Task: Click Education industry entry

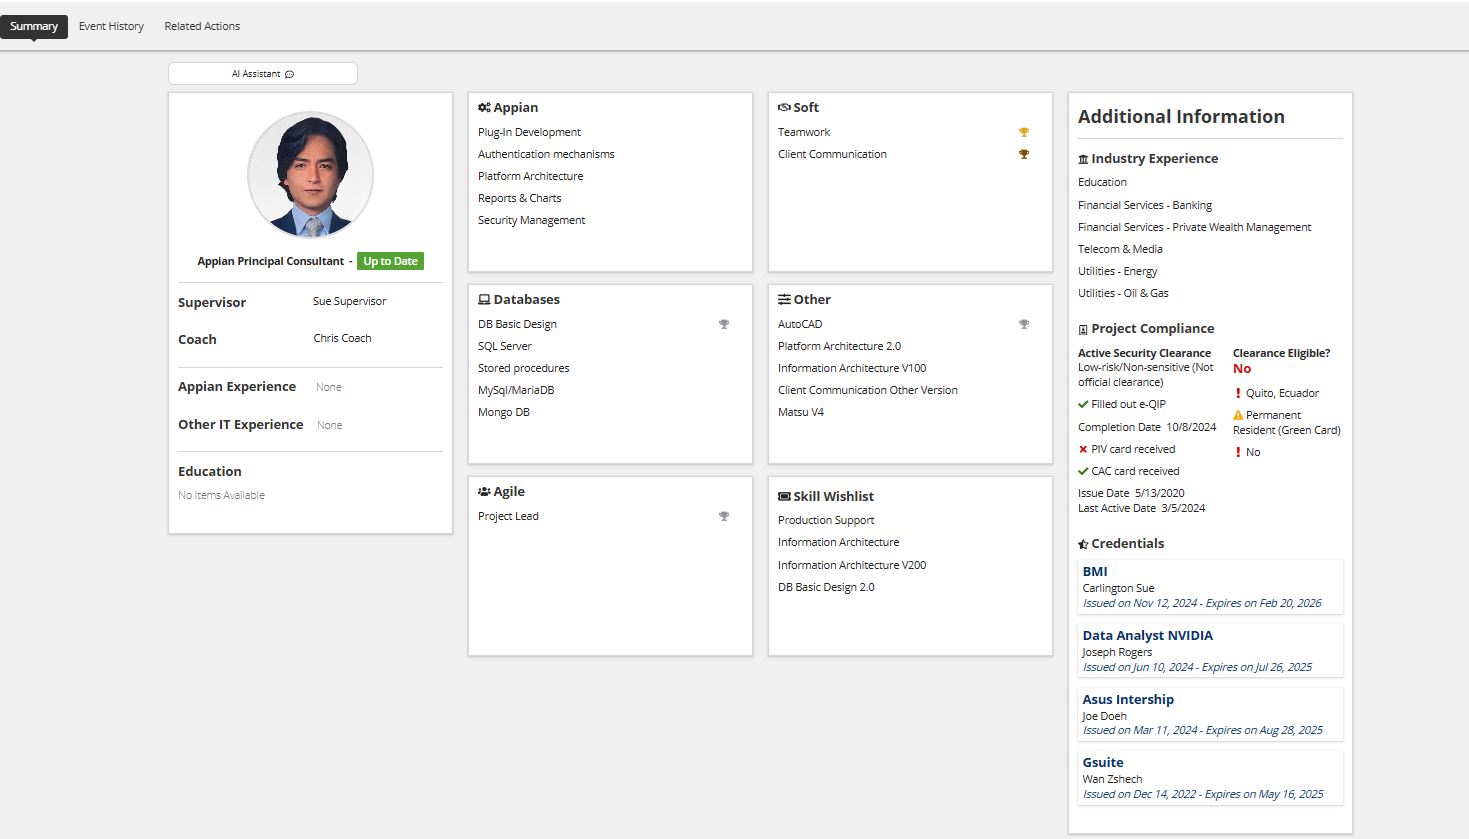Action: pos(1102,182)
